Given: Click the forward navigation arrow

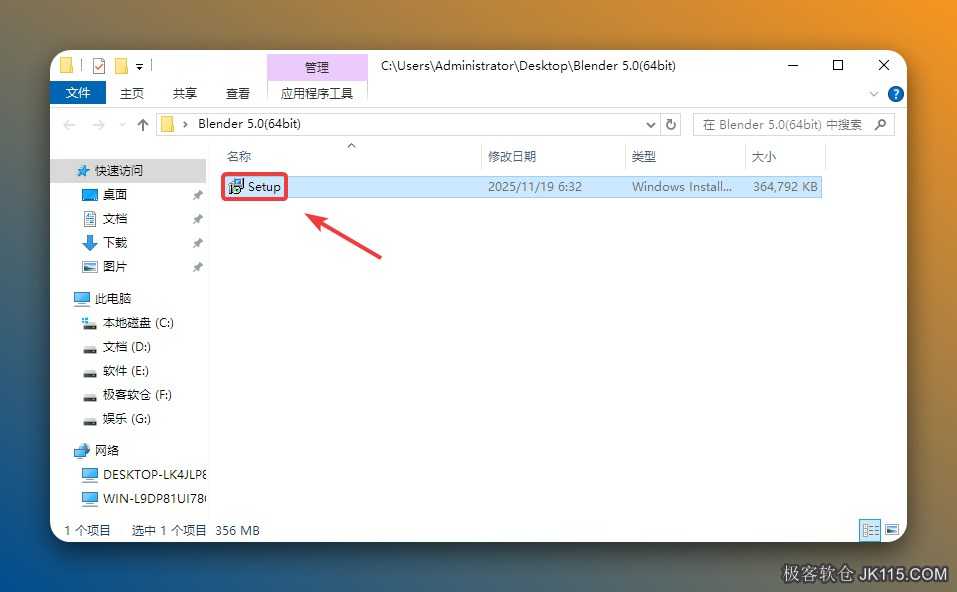Looking at the screenshot, I should coord(98,125).
